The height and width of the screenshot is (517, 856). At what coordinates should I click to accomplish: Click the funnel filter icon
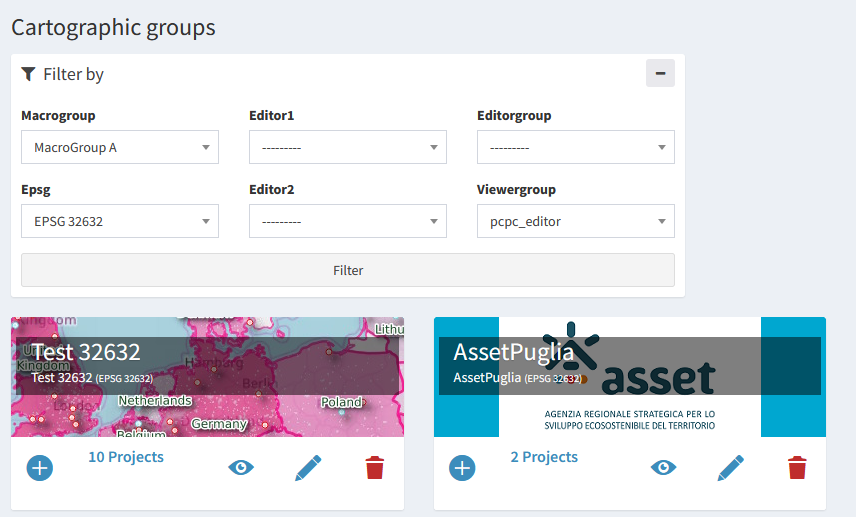click(28, 74)
